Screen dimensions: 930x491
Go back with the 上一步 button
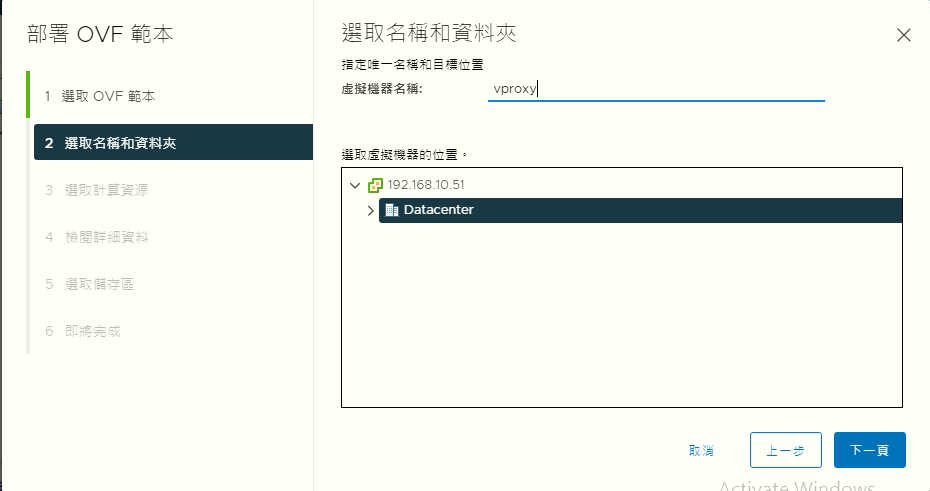[x=785, y=450]
